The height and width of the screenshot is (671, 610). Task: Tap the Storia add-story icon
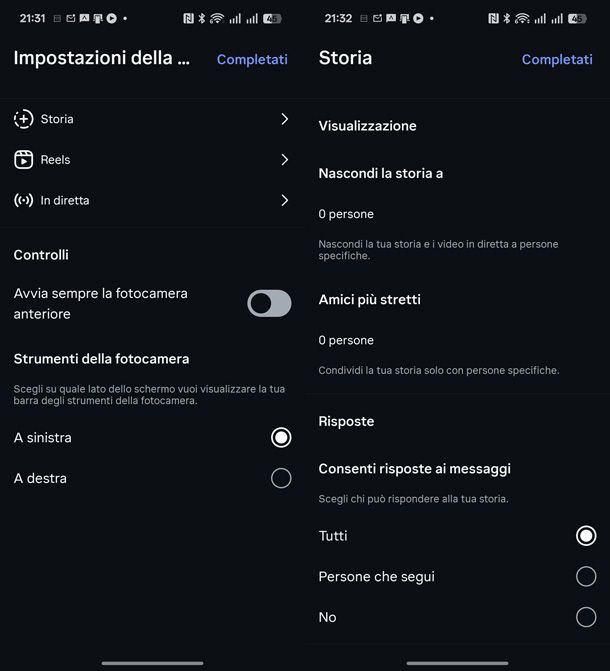[23, 119]
